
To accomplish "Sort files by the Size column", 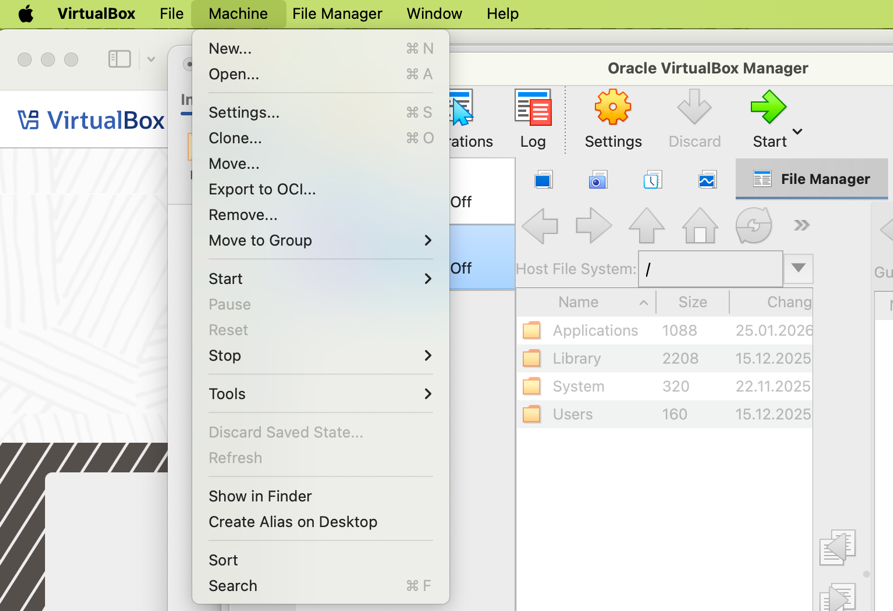I will point(692,302).
